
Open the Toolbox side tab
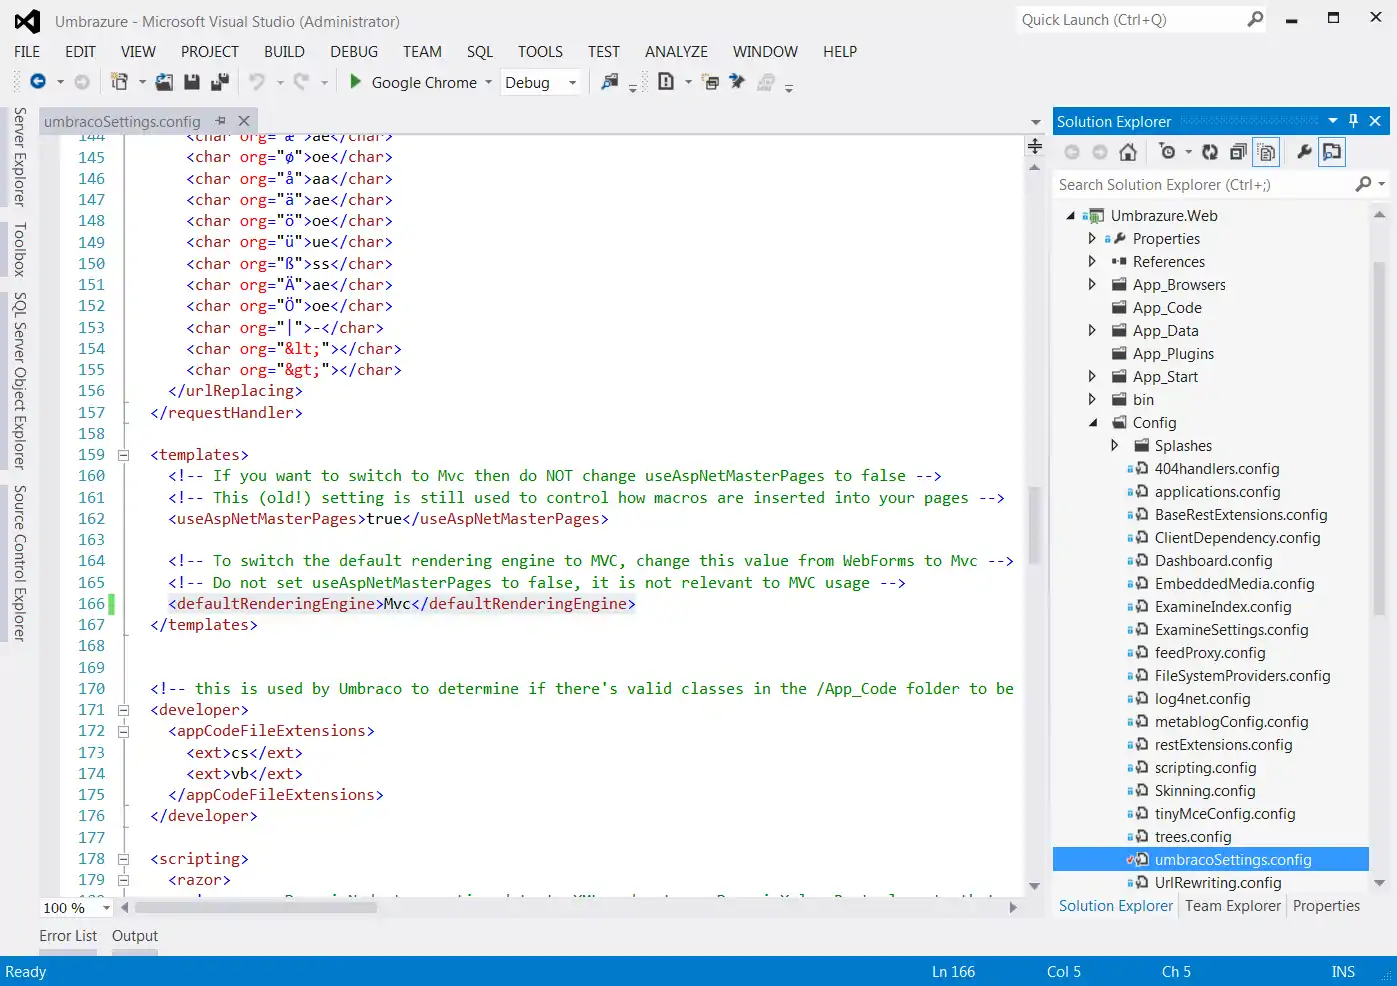19,249
